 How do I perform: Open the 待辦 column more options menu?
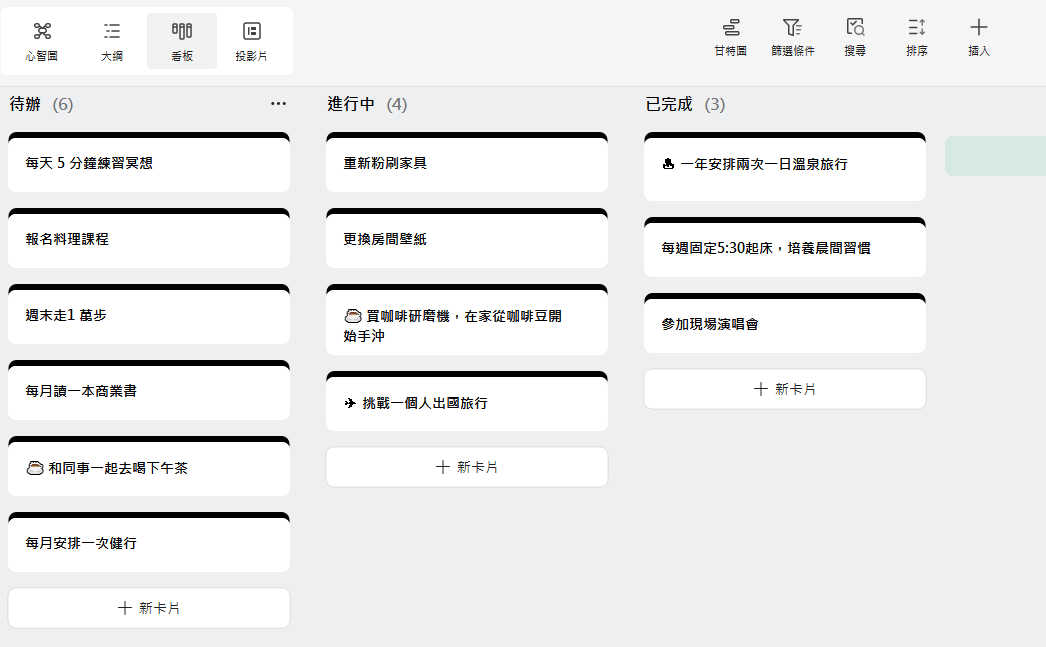(x=278, y=104)
